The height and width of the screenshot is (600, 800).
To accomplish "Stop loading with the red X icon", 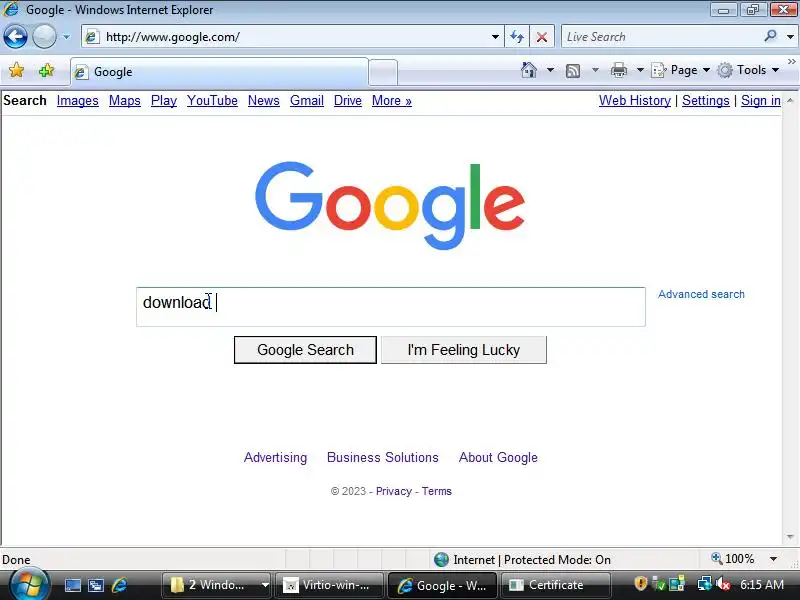I will coord(542,37).
